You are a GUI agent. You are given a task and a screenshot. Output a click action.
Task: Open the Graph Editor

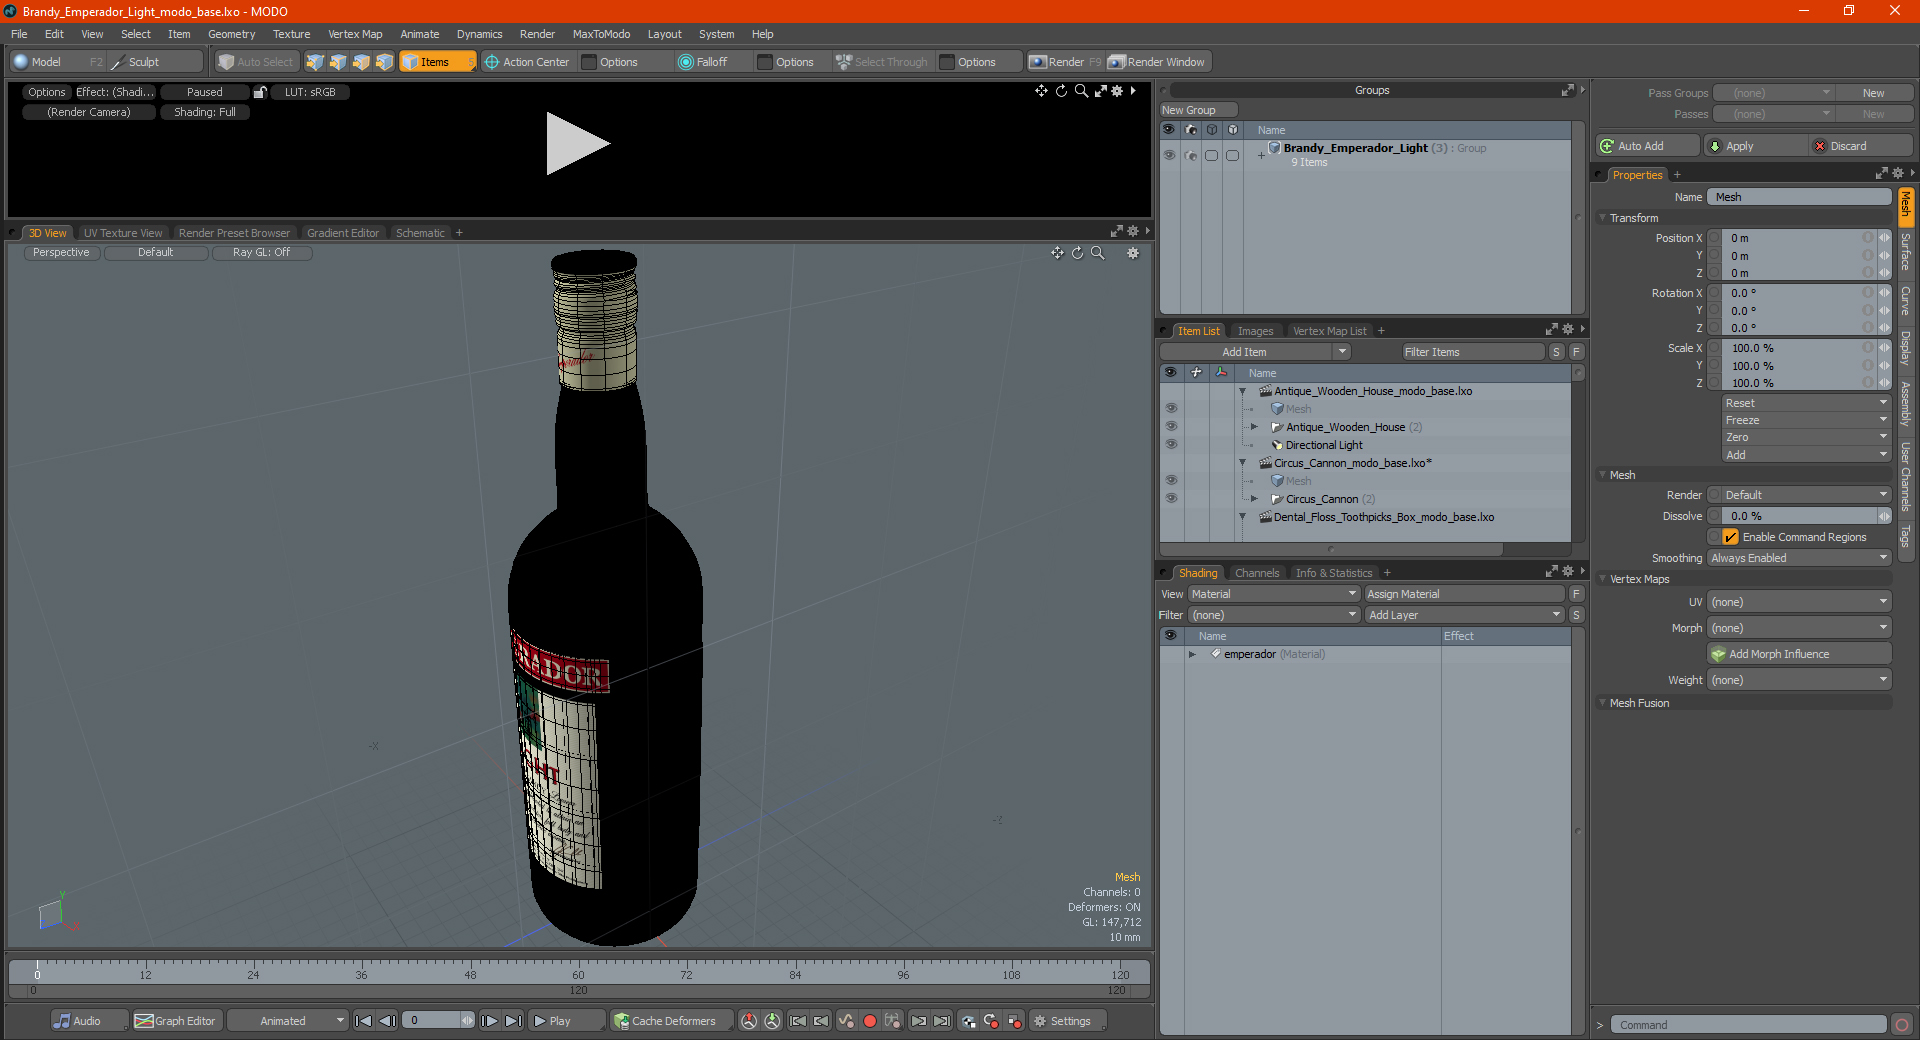pyautogui.click(x=175, y=1021)
